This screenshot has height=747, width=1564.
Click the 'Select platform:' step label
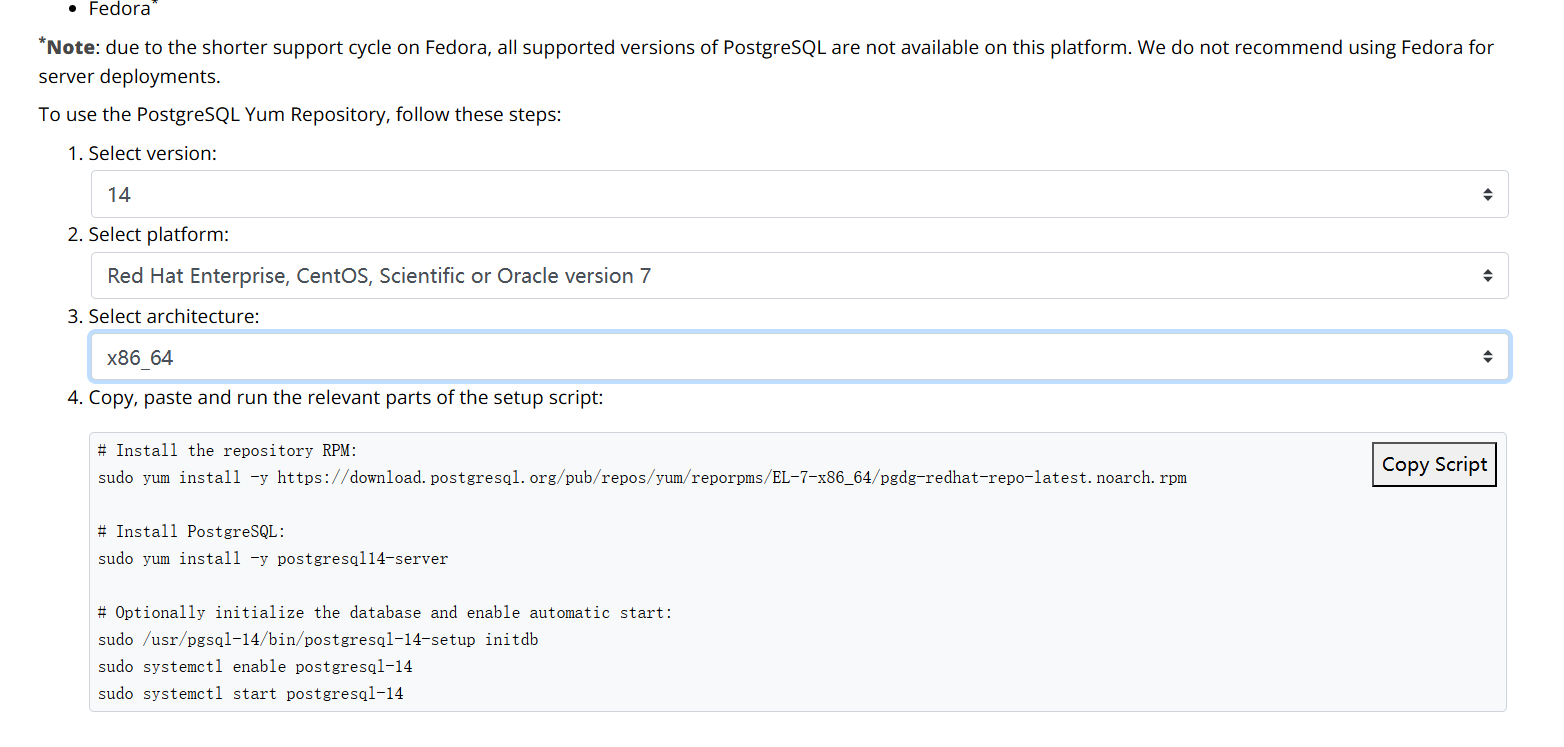[x=158, y=234]
